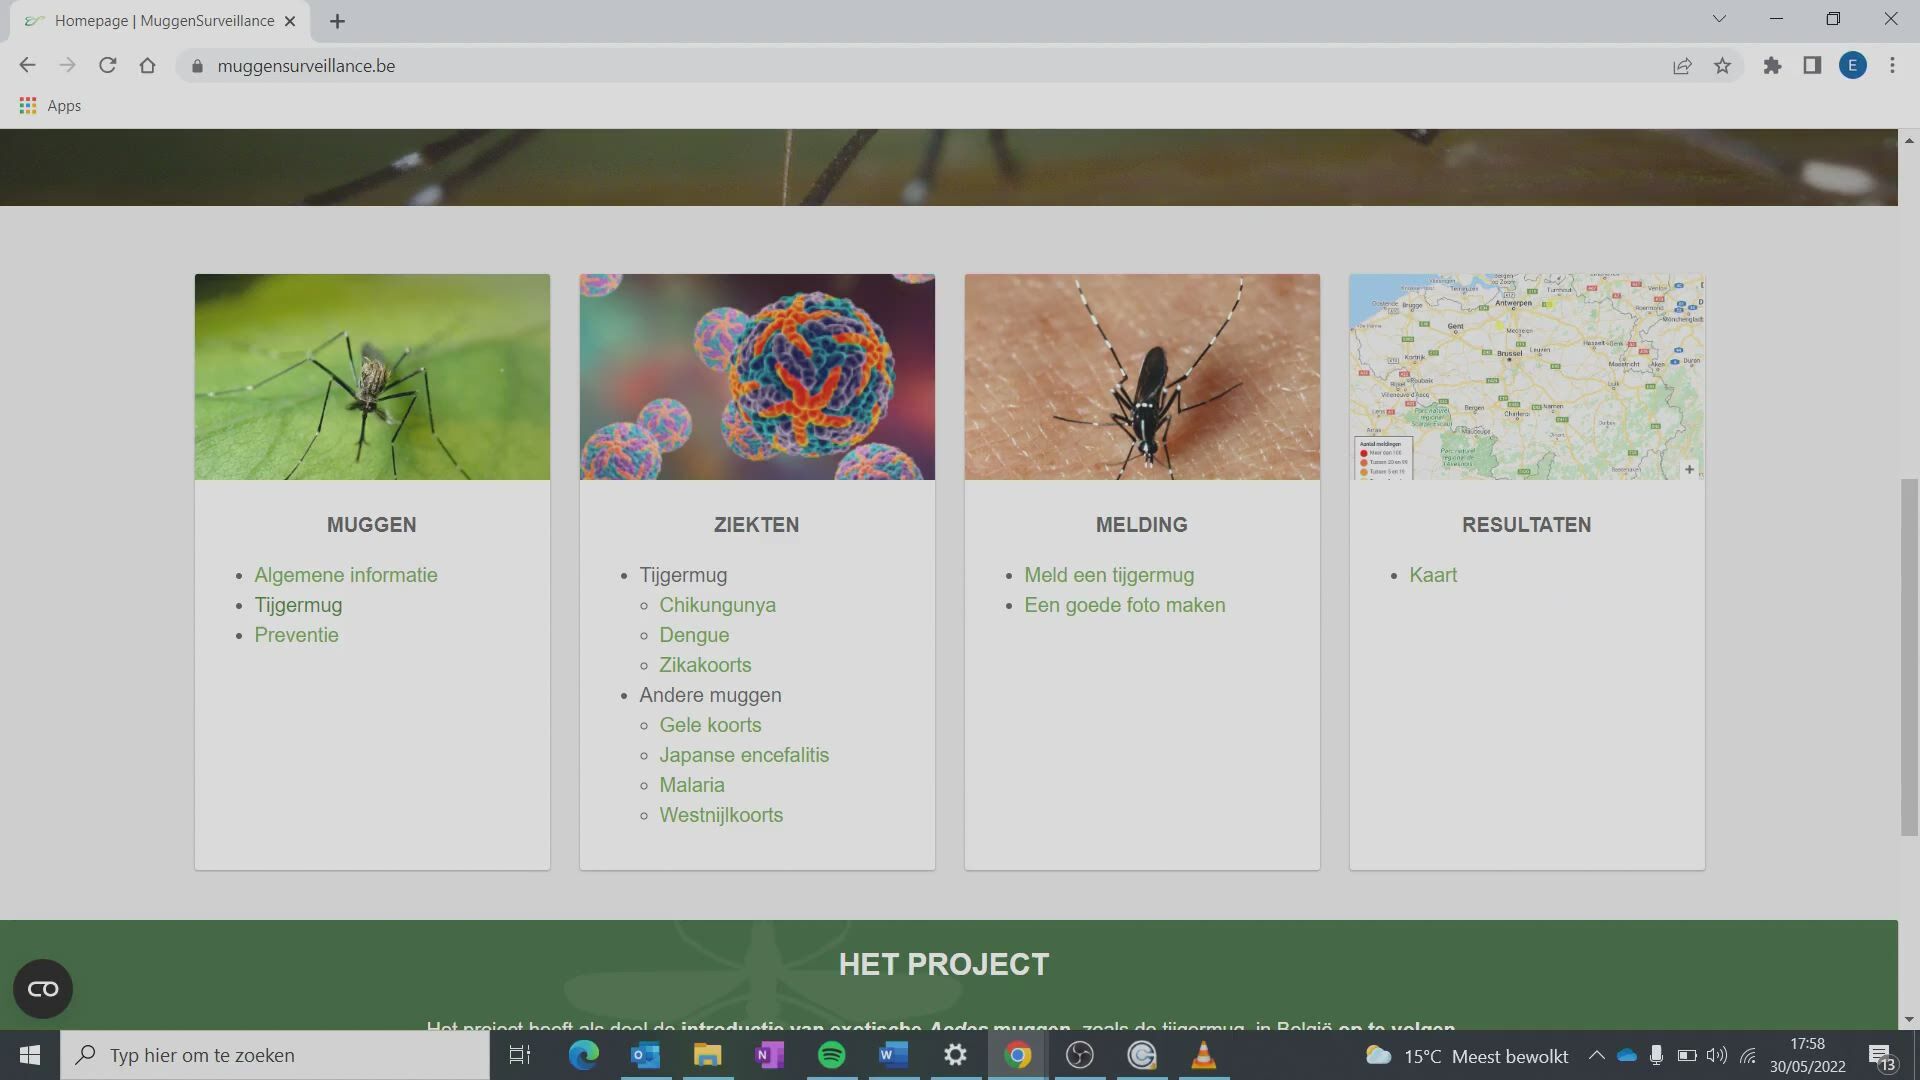Show hidden system tray icons

click(x=1596, y=1055)
